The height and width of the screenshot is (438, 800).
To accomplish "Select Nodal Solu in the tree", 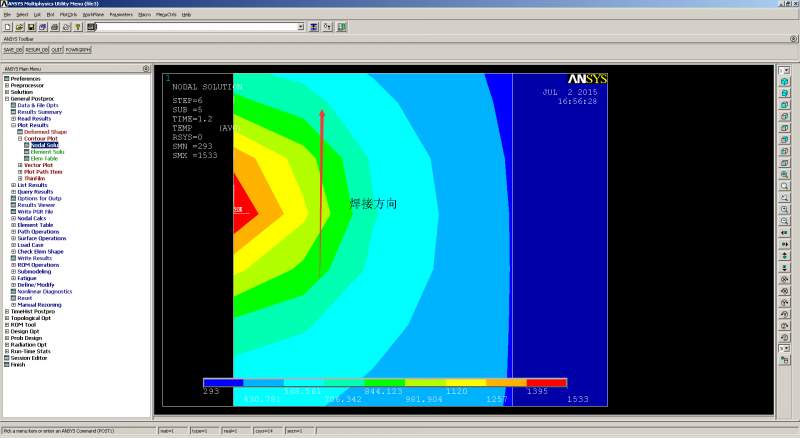I will point(45,145).
